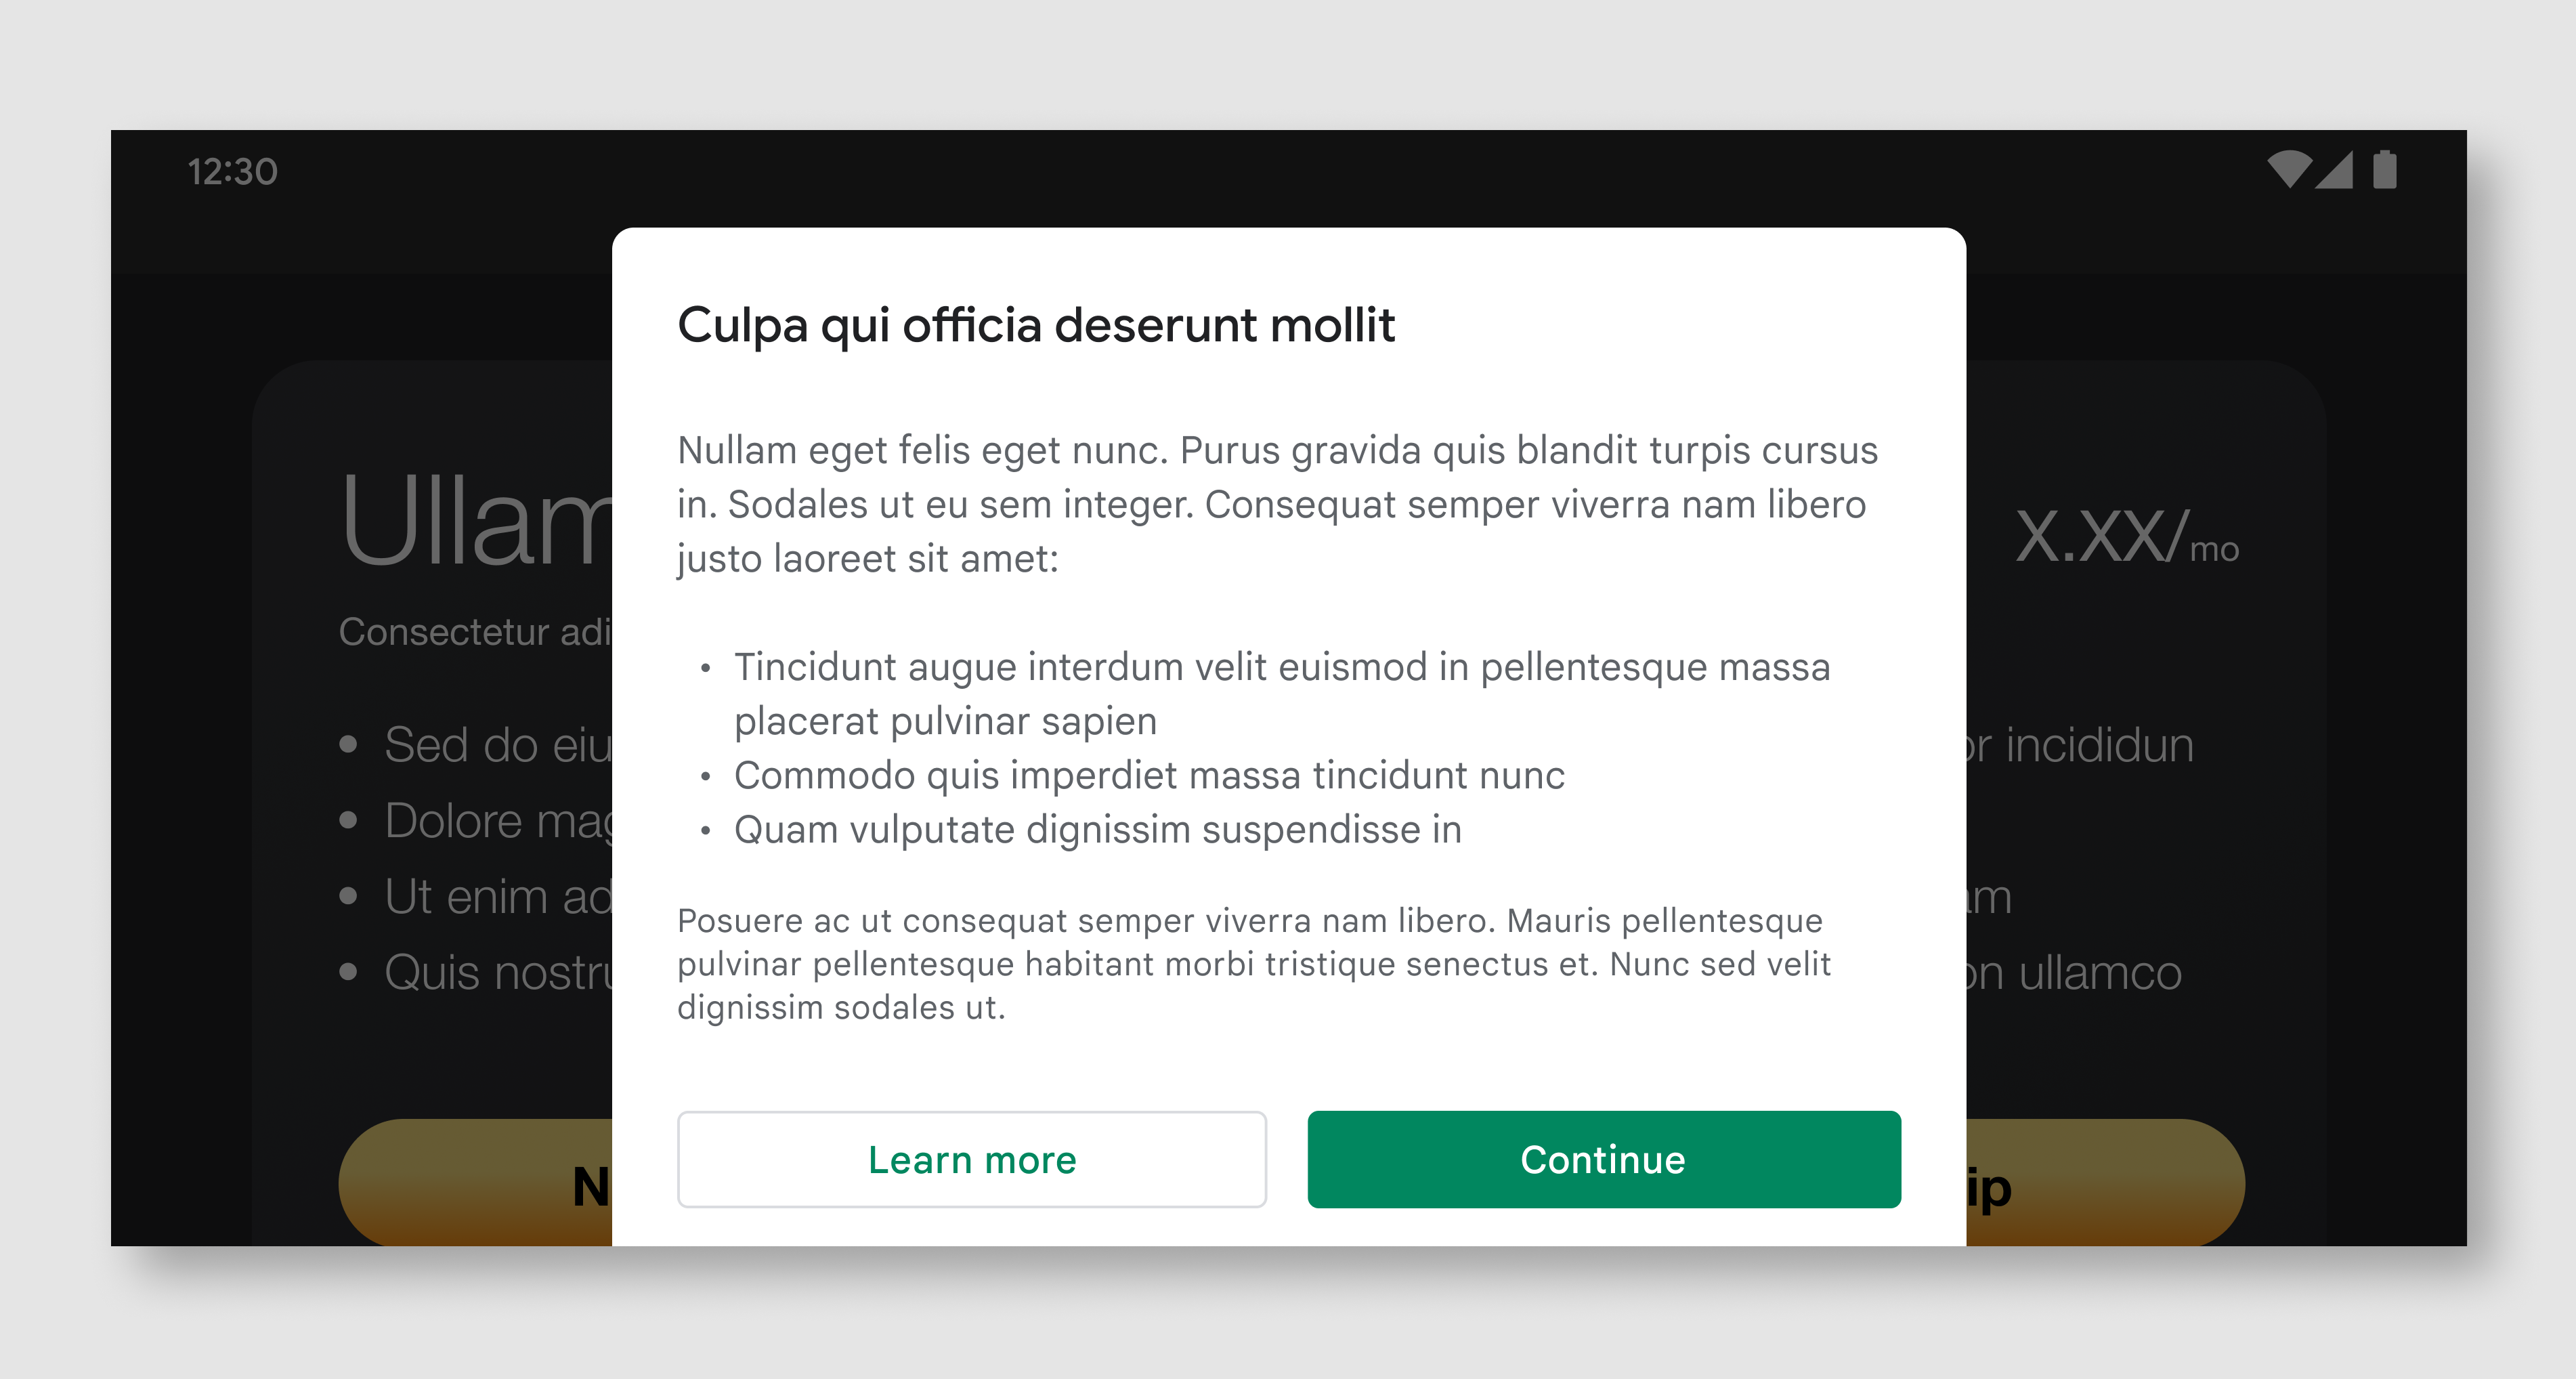
Task: Click the dimmed 'Consectetur adi' subtitle
Action: tap(475, 632)
